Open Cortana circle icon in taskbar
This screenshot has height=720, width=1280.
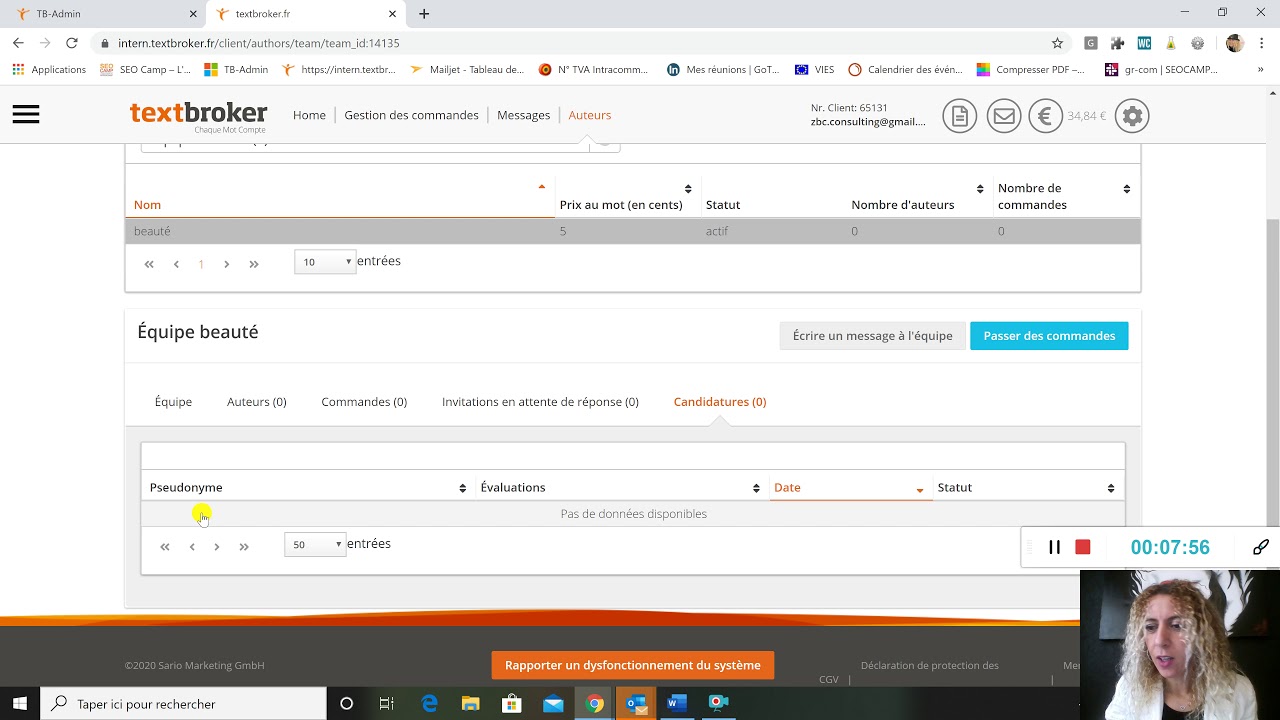click(x=346, y=704)
